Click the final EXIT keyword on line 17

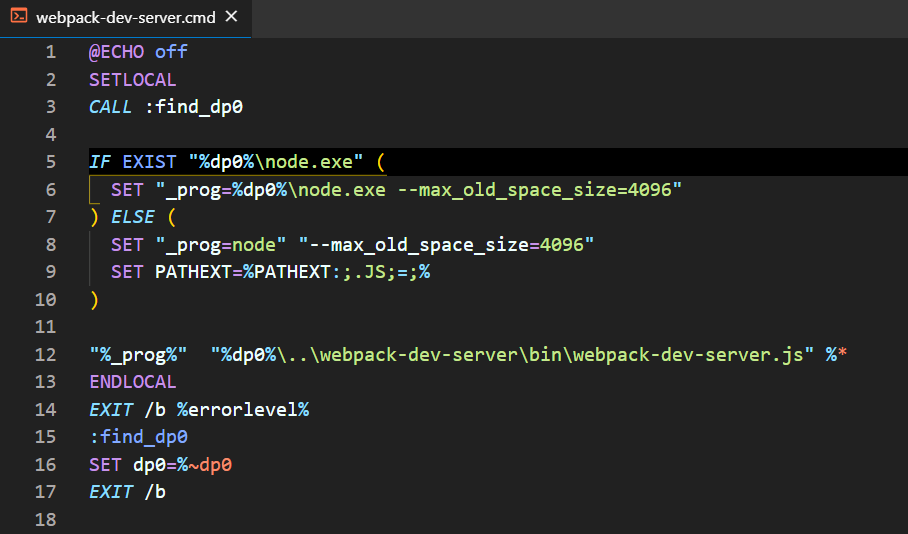click(x=111, y=492)
